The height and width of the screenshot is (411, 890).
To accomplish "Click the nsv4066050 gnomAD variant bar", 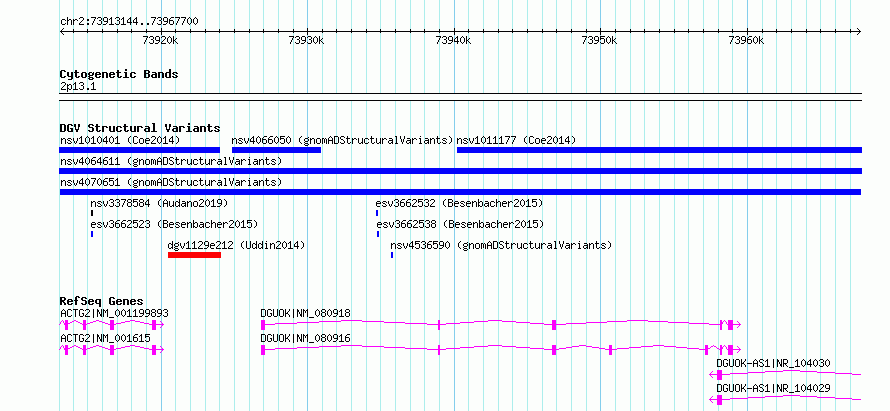I will 276,150.
